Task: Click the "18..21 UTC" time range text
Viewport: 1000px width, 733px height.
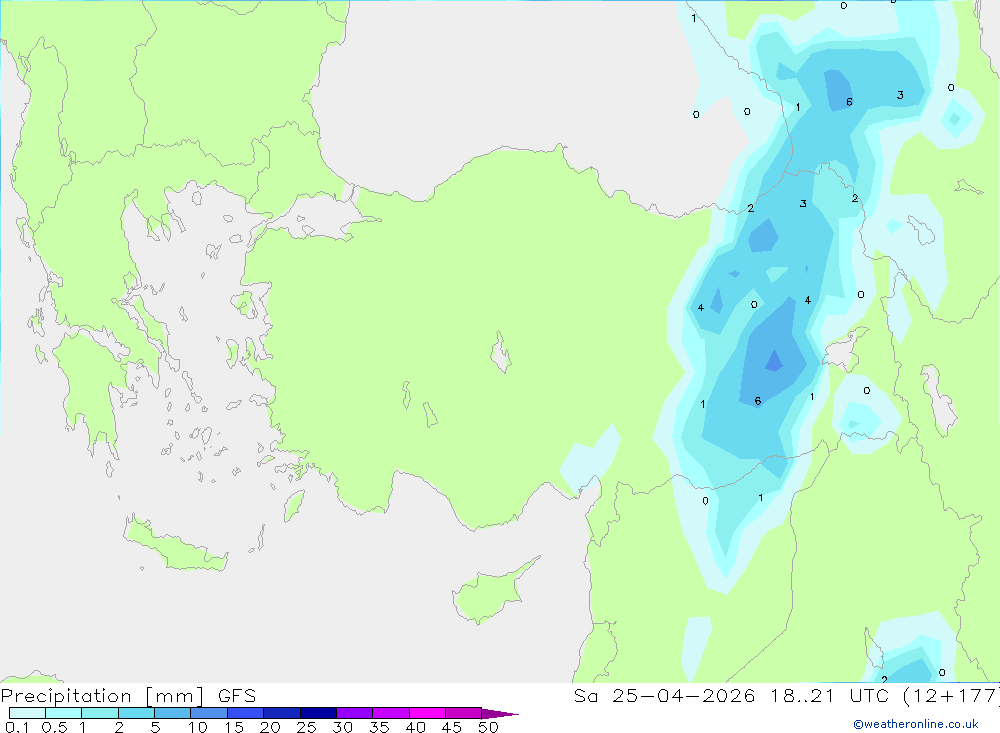Action: (x=828, y=696)
